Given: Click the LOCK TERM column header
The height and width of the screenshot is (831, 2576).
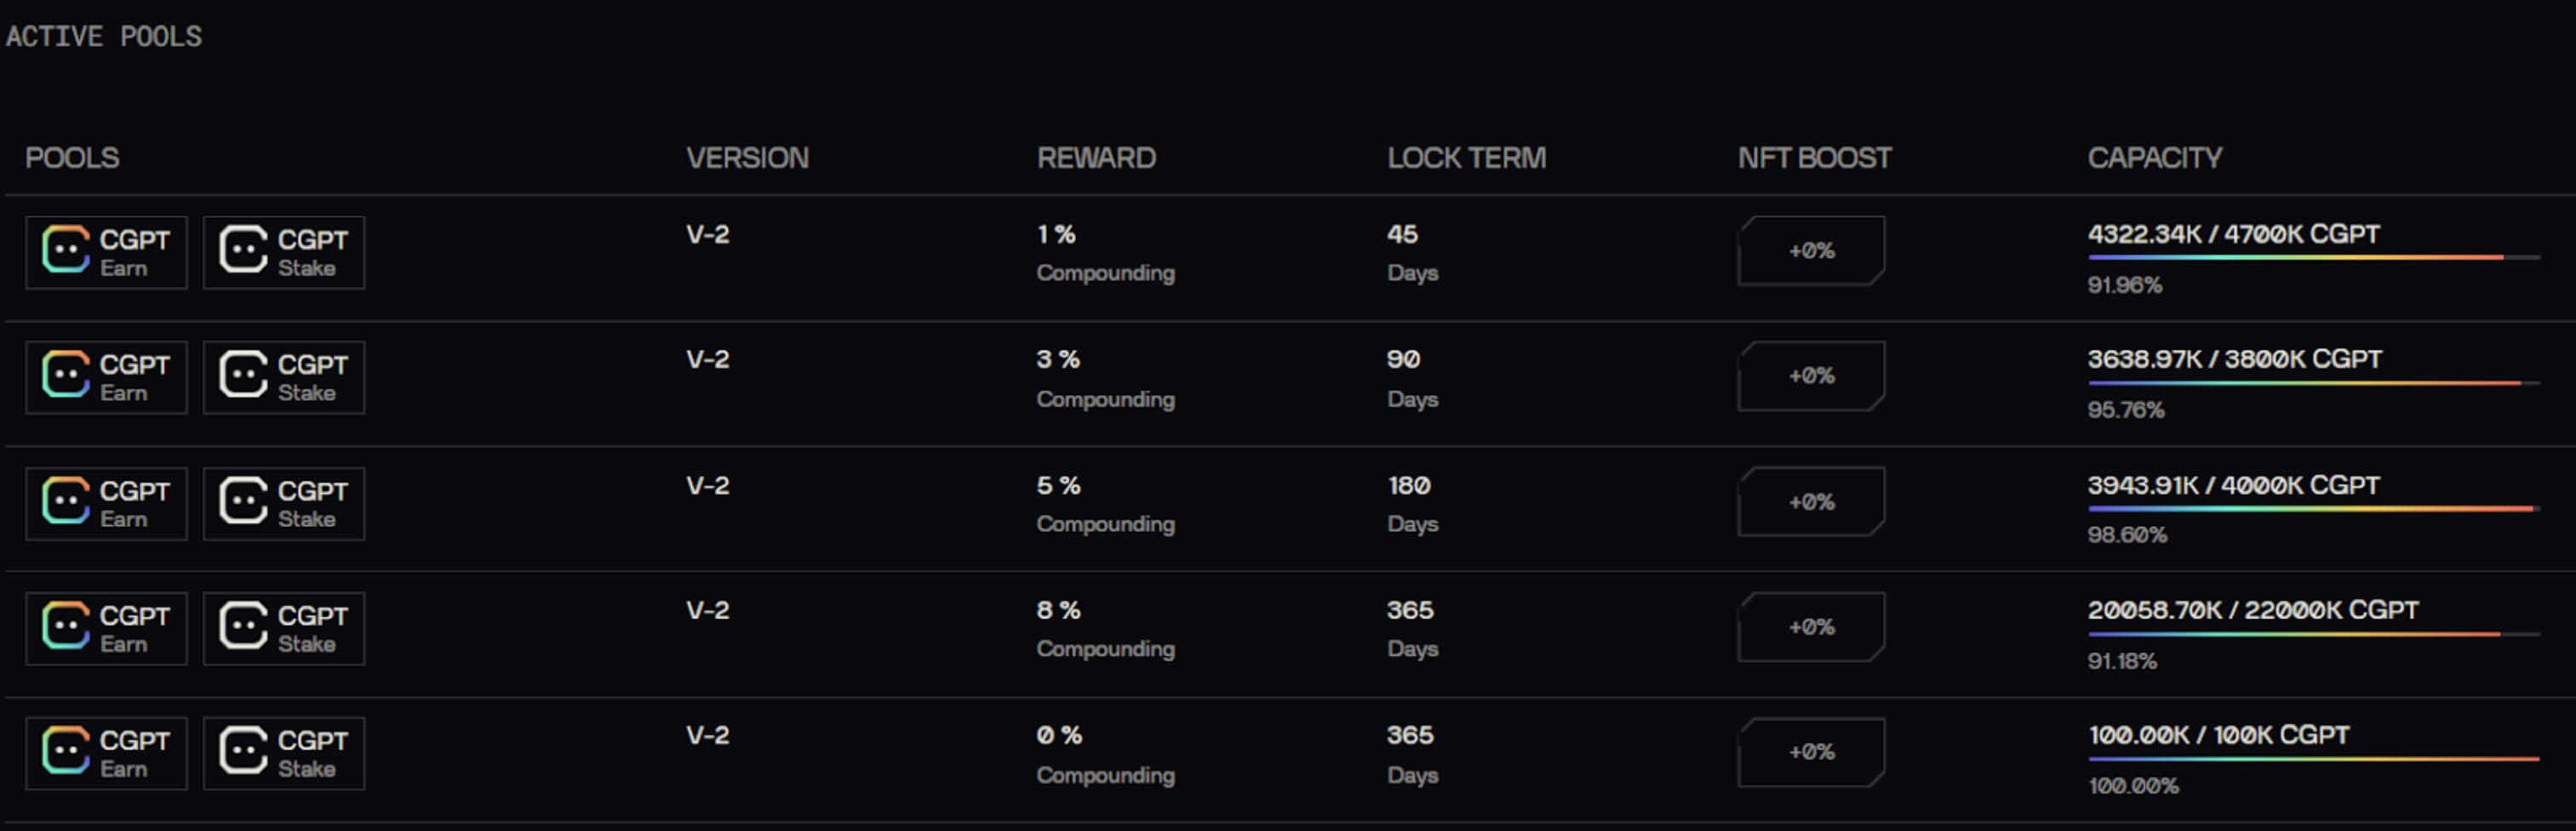Looking at the screenshot, I should point(1466,158).
